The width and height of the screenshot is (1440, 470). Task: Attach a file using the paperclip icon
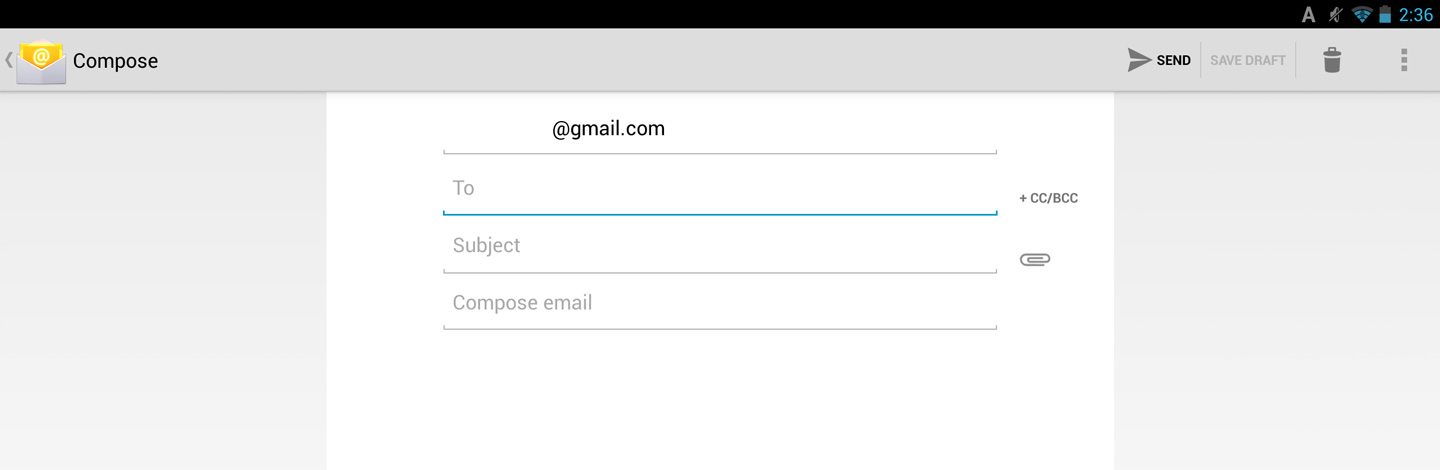coord(1035,259)
